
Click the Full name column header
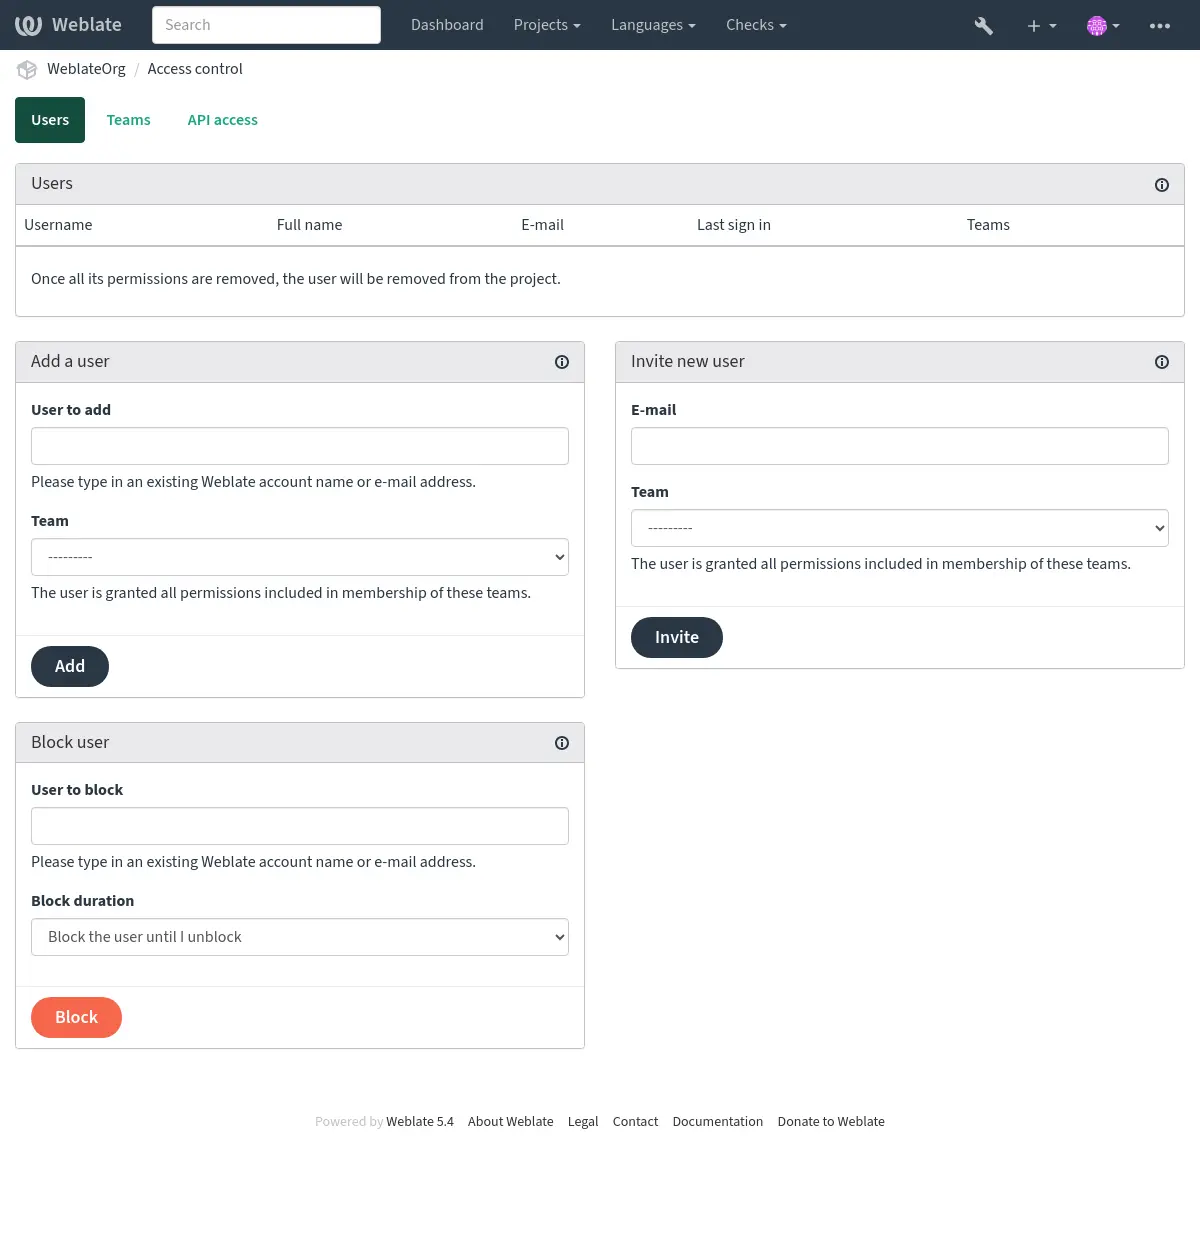(x=310, y=225)
